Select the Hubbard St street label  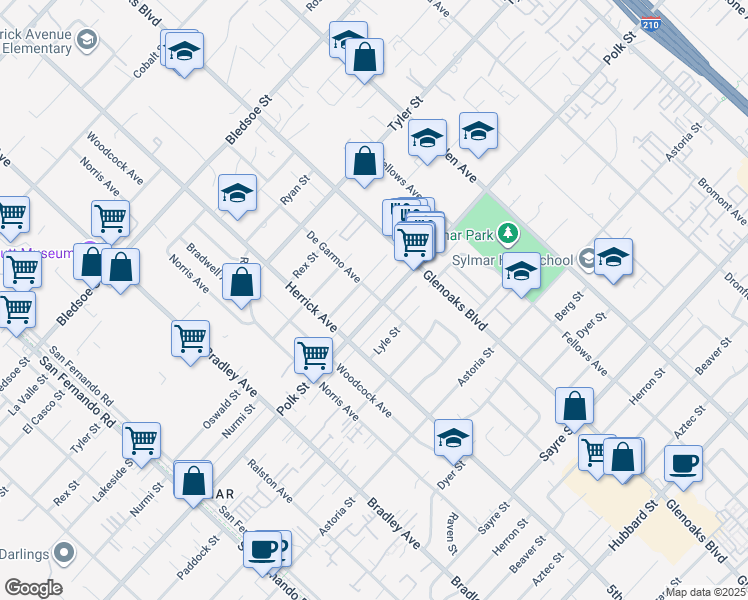click(633, 526)
